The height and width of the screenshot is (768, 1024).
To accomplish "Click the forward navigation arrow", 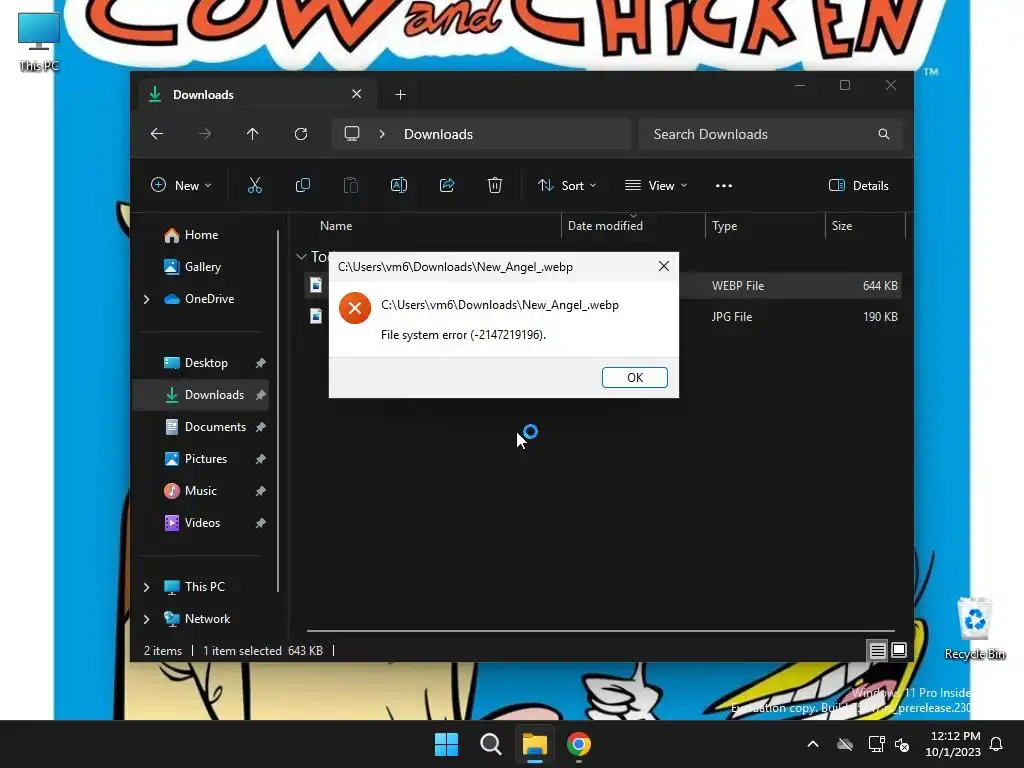I will pos(205,134).
